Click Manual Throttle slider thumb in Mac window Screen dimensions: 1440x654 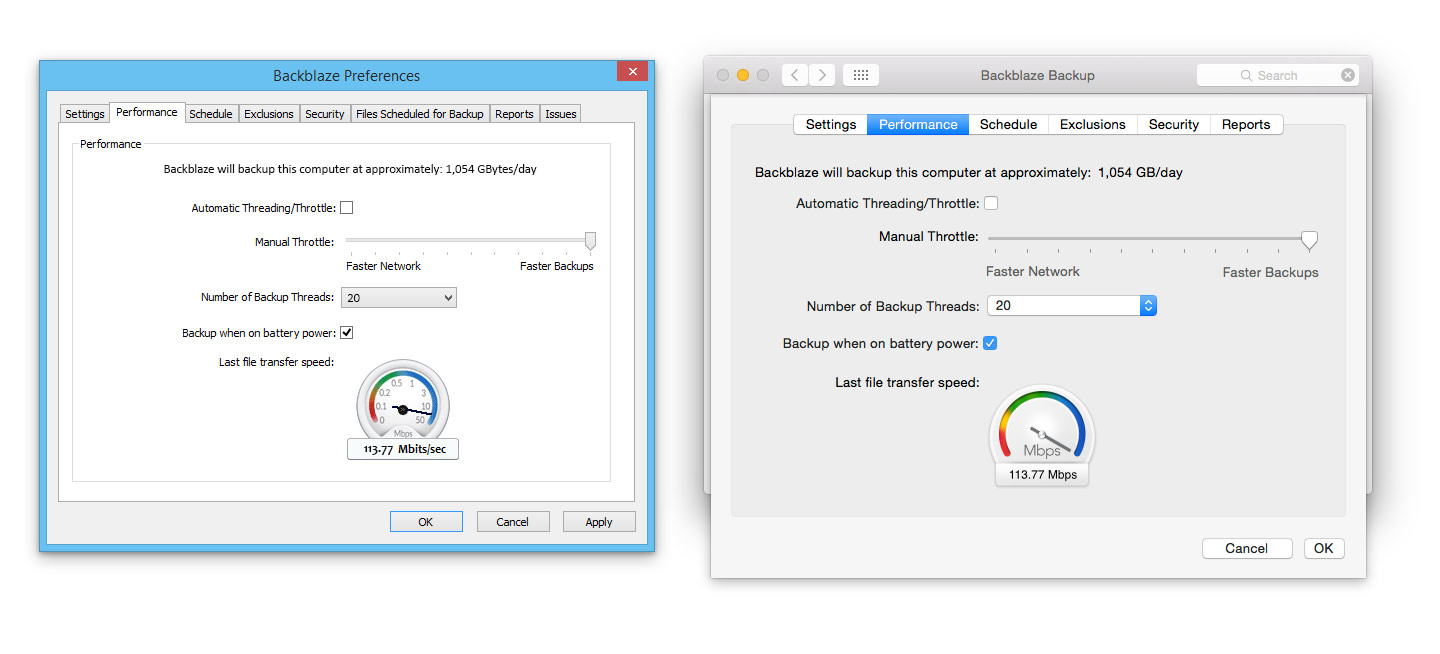pos(1309,239)
